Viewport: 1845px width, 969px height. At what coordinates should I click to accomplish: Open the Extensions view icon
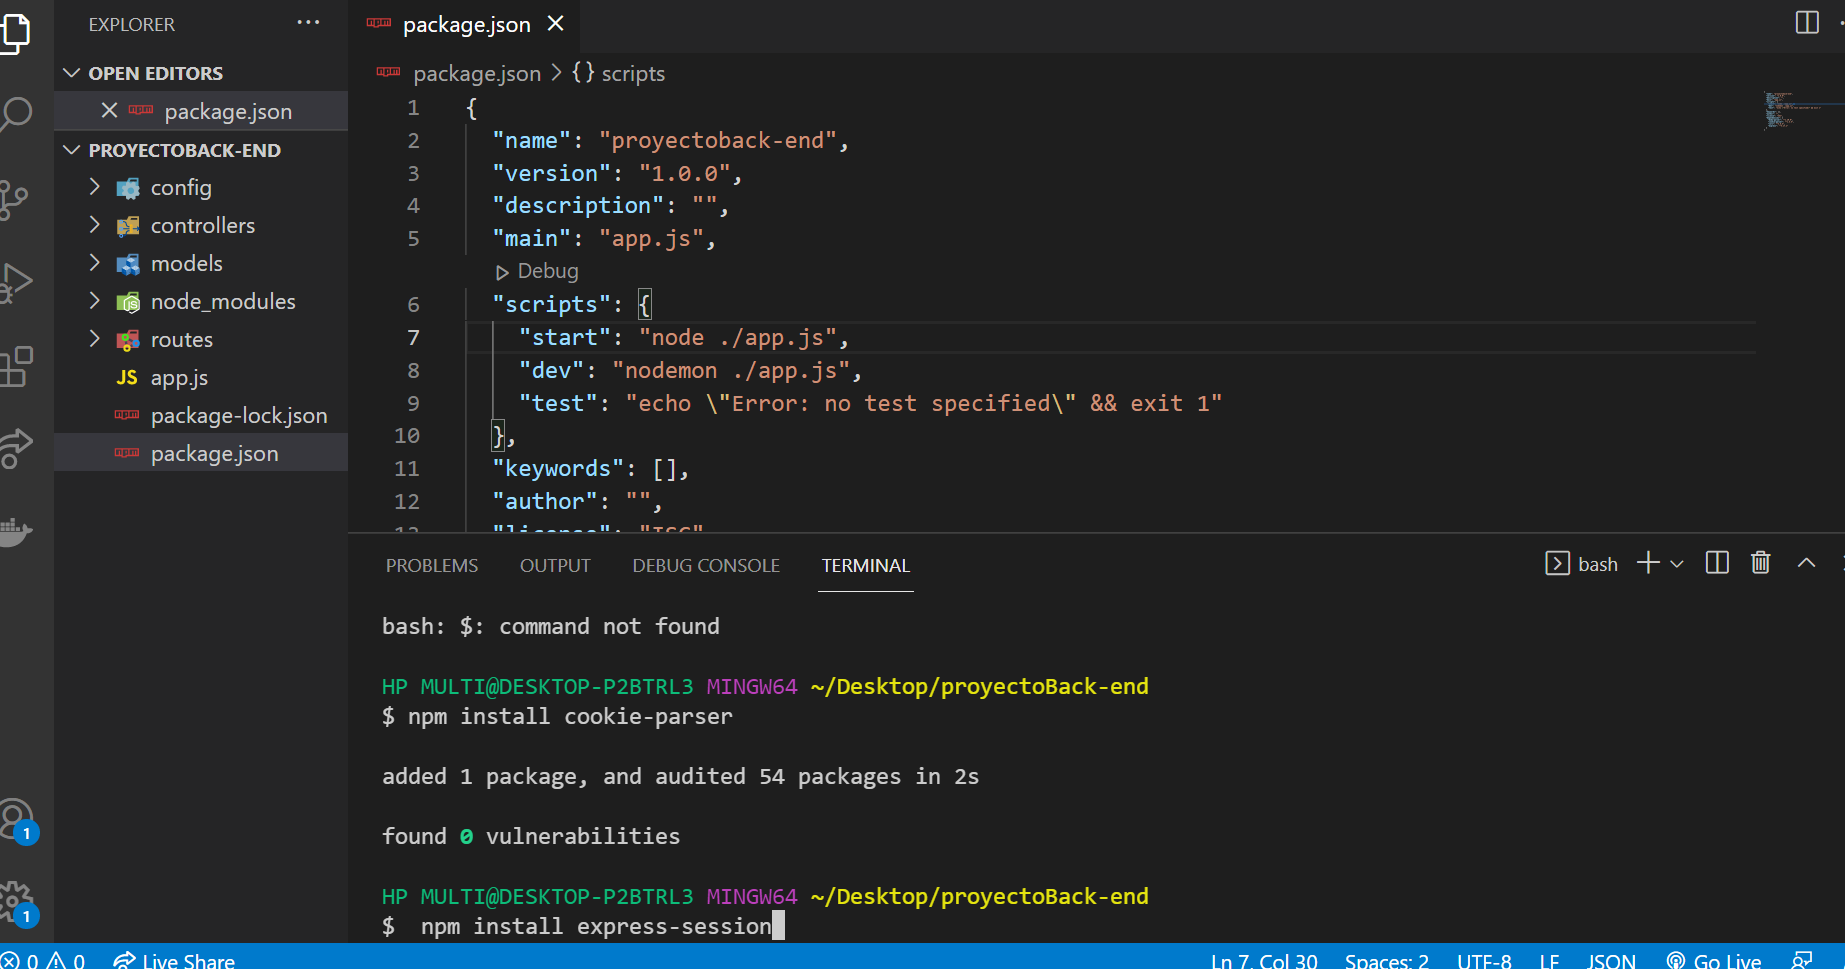[x=14, y=367]
